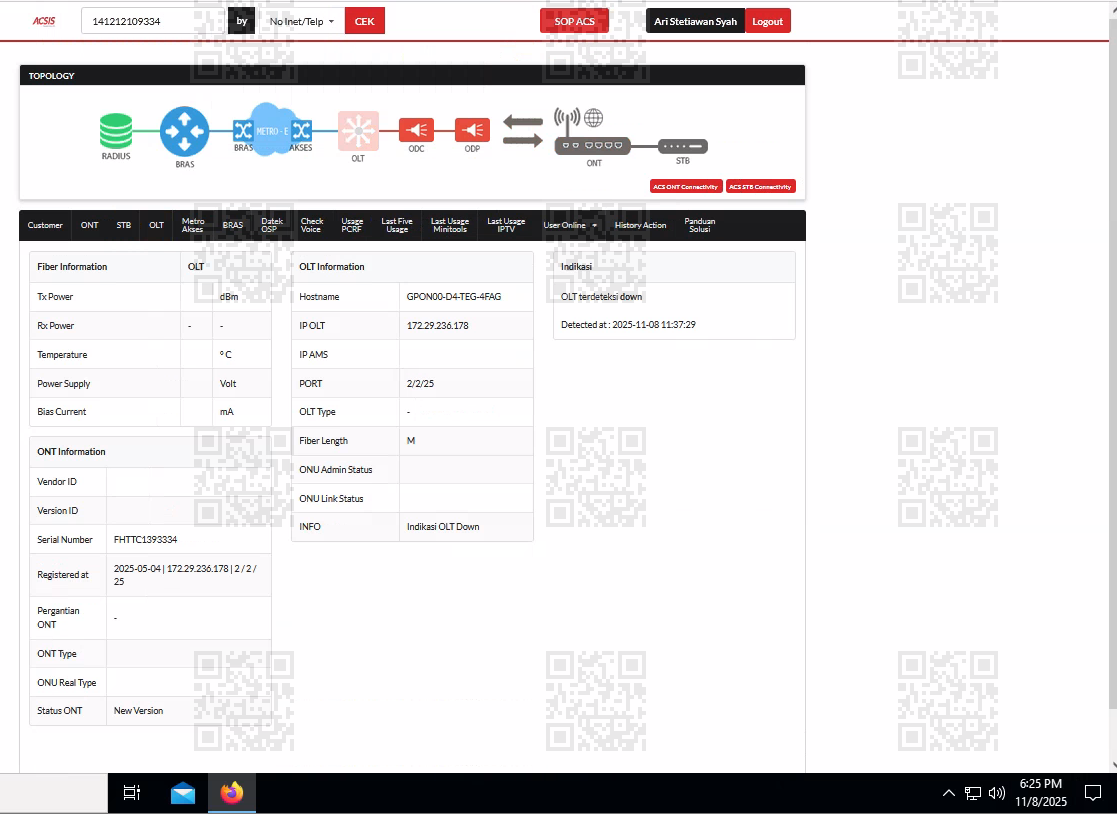
Task: Click the 'by' label button
Action: pos(241,21)
